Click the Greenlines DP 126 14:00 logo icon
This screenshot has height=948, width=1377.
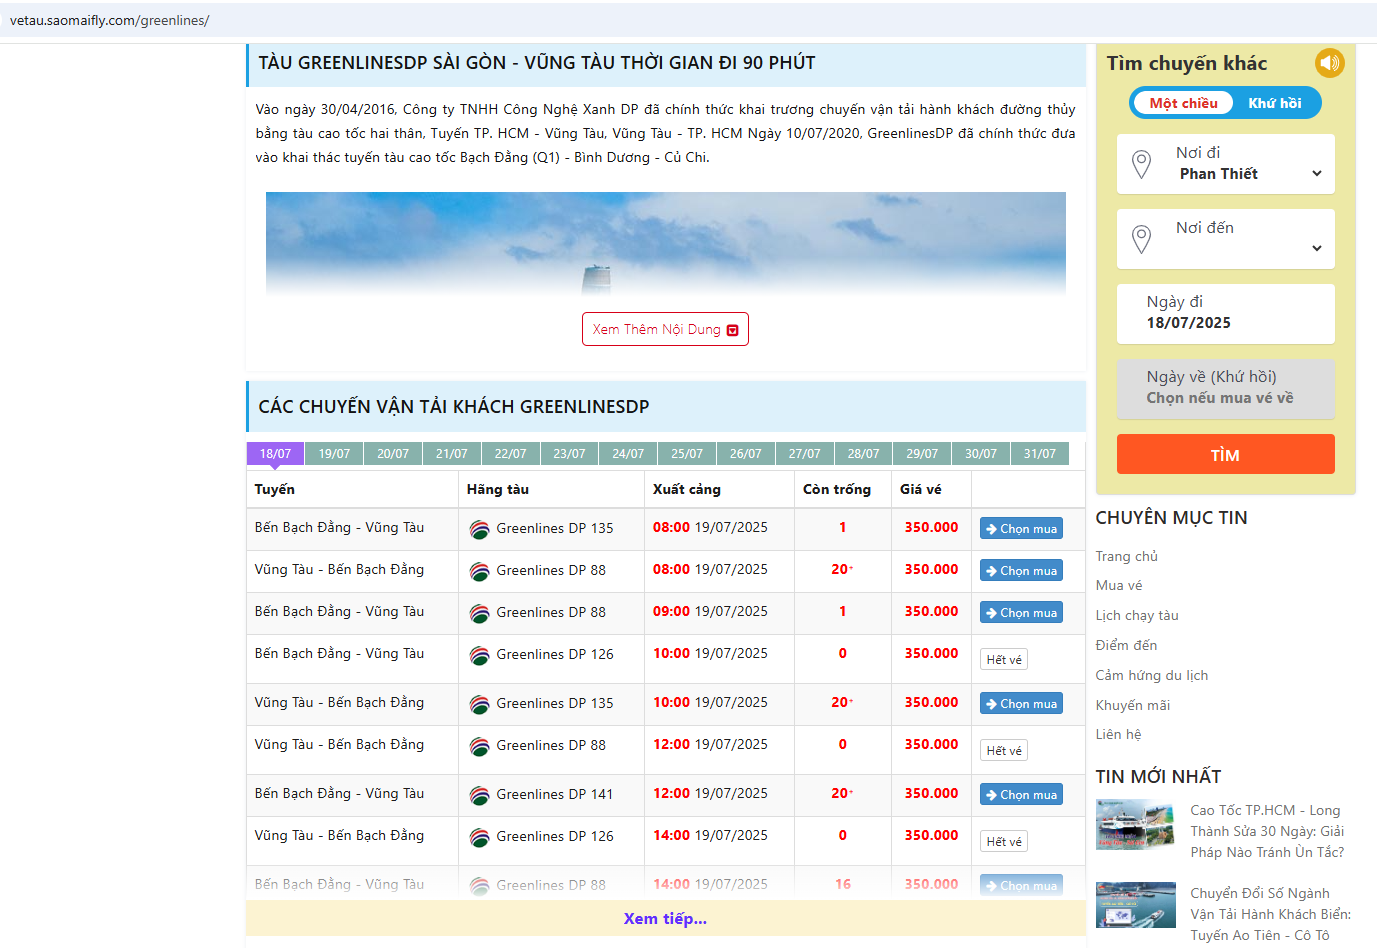coord(480,837)
